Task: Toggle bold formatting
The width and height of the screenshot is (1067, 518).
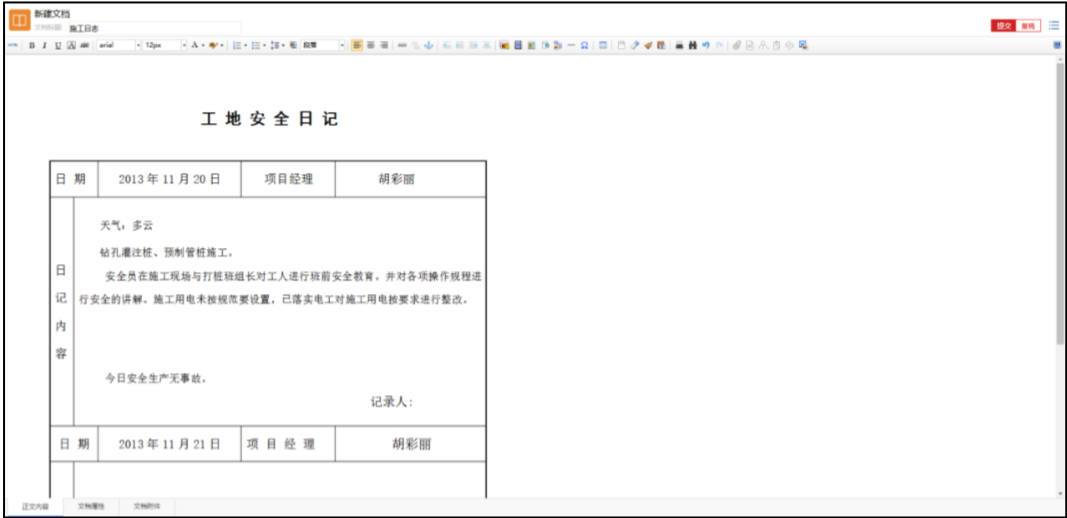Action: tap(31, 46)
